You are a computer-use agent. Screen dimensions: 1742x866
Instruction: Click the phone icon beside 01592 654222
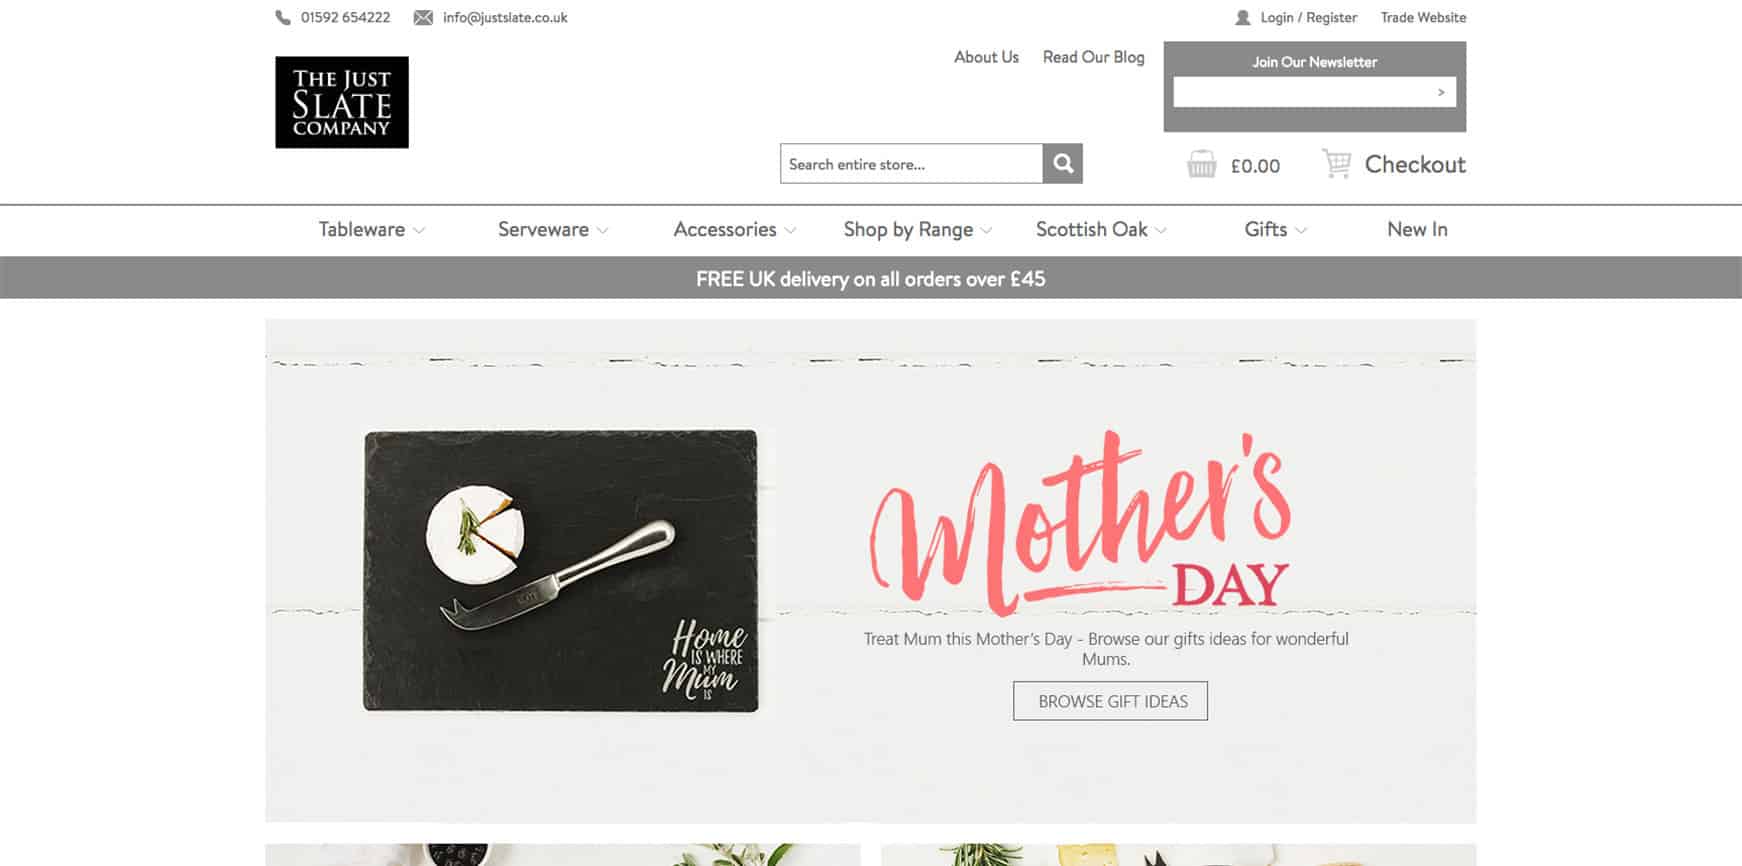pos(283,17)
